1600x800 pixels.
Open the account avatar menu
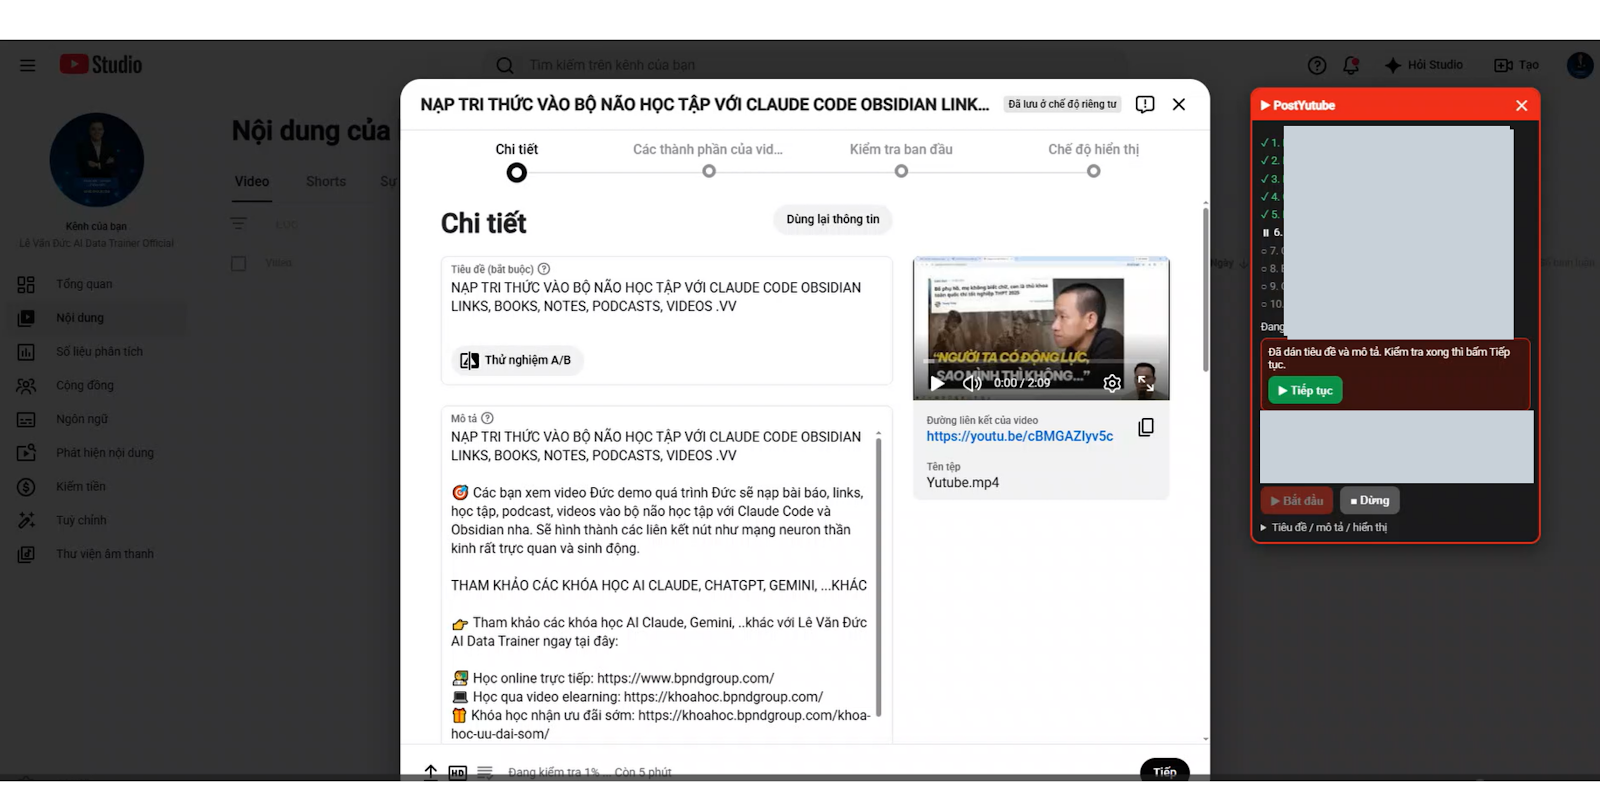[1580, 65]
